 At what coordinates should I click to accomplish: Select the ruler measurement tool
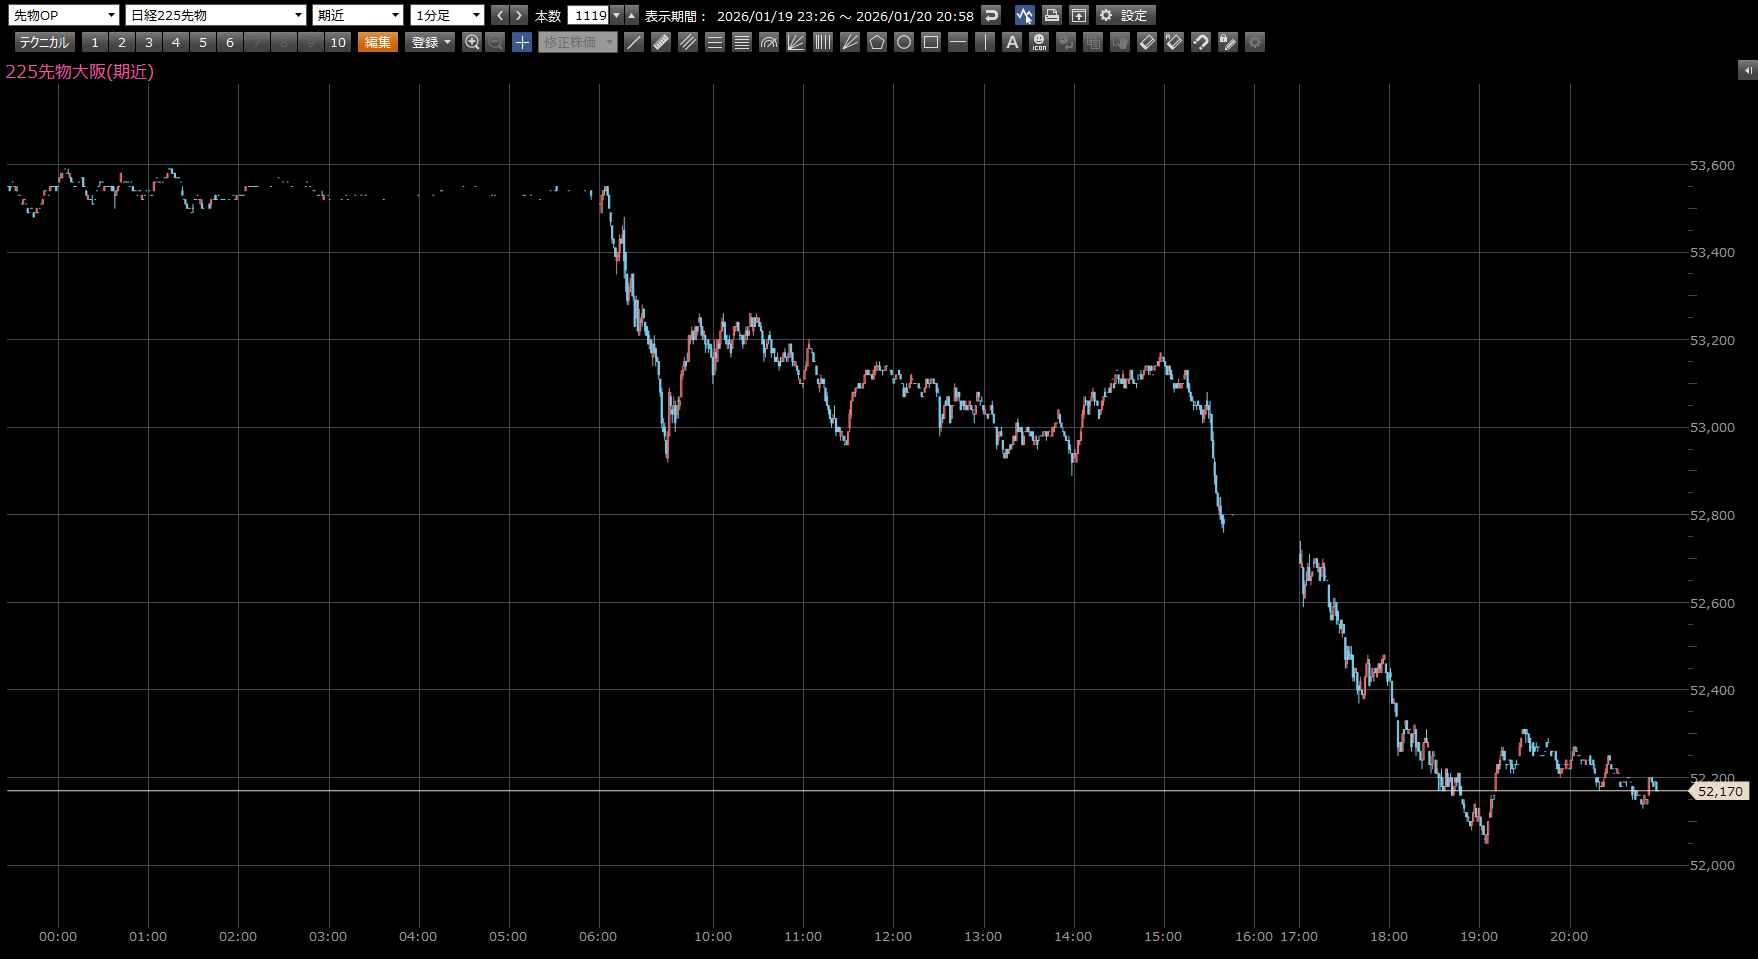click(661, 42)
